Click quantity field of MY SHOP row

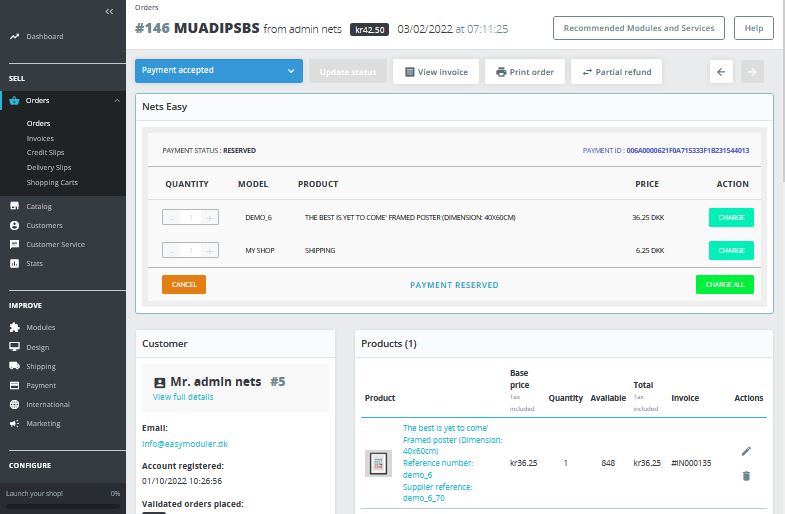190,250
